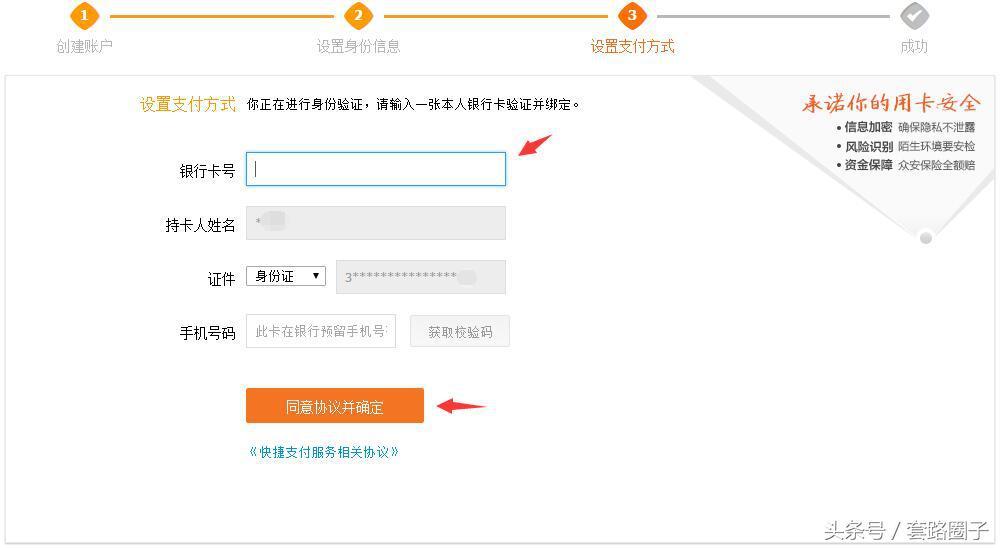The height and width of the screenshot is (548, 1001).
Task: Click the grey checkmark success step icon
Action: click(x=914, y=15)
